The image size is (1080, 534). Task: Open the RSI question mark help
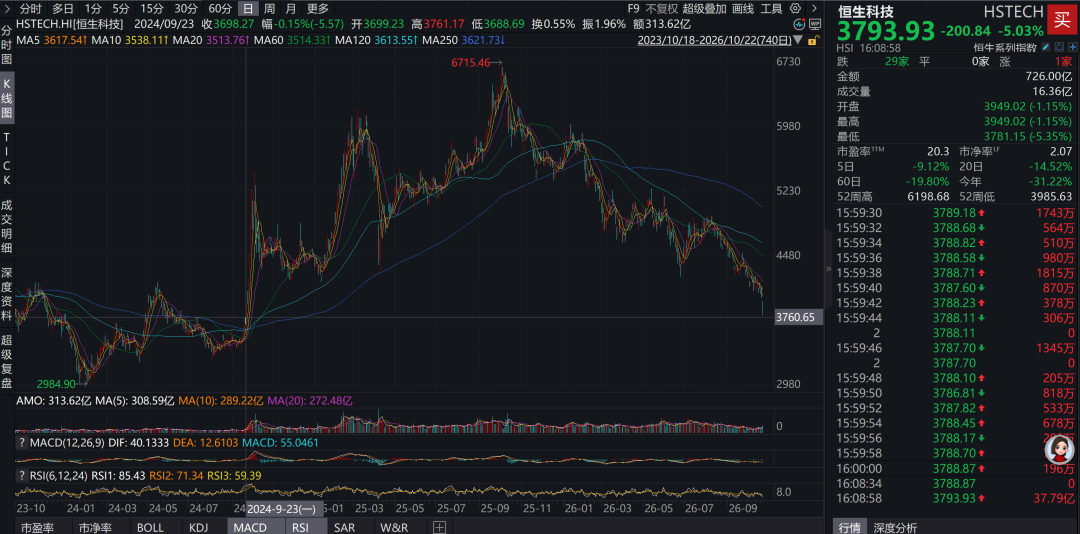tap(21, 475)
